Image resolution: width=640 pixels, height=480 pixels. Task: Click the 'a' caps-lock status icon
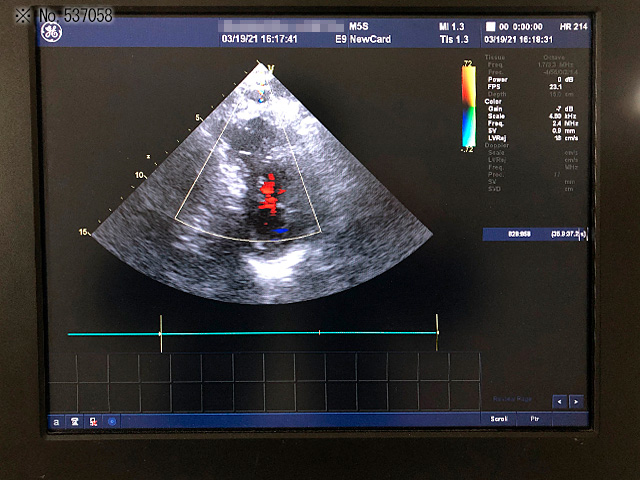(56, 422)
